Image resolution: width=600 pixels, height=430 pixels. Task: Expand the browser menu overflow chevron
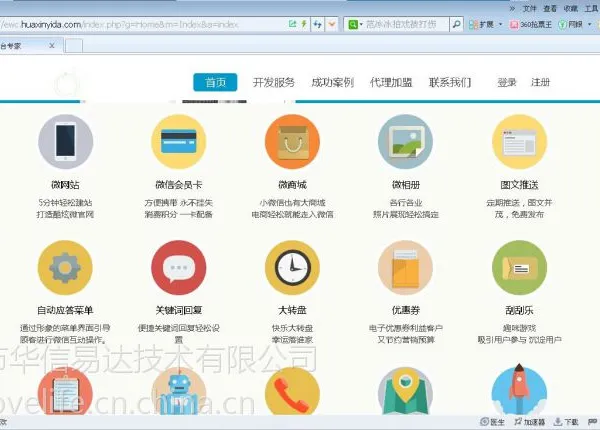pyautogui.click(x=512, y=8)
